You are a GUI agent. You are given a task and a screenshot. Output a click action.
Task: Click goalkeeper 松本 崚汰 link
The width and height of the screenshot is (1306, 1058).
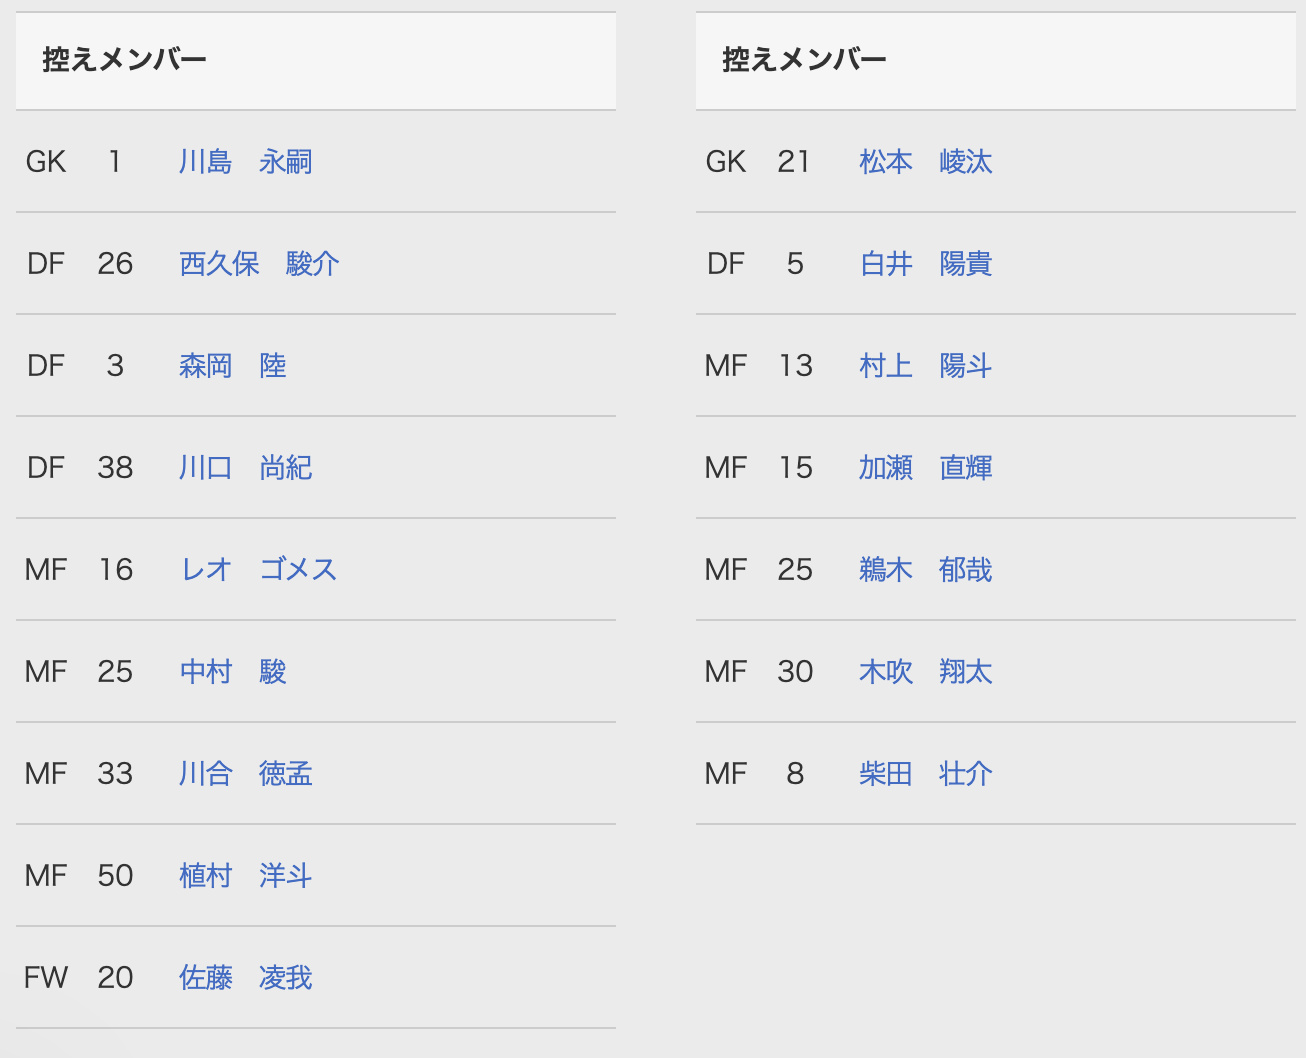coord(925,162)
